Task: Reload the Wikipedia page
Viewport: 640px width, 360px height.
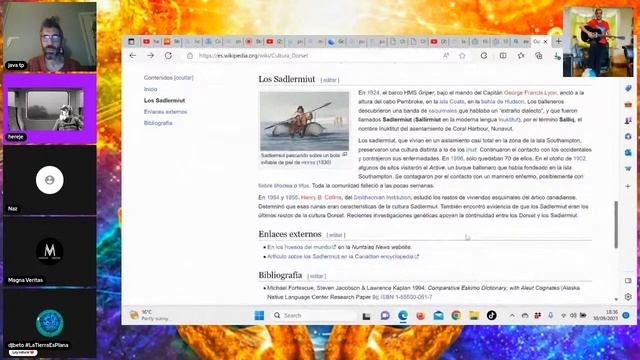Action: (168, 56)
